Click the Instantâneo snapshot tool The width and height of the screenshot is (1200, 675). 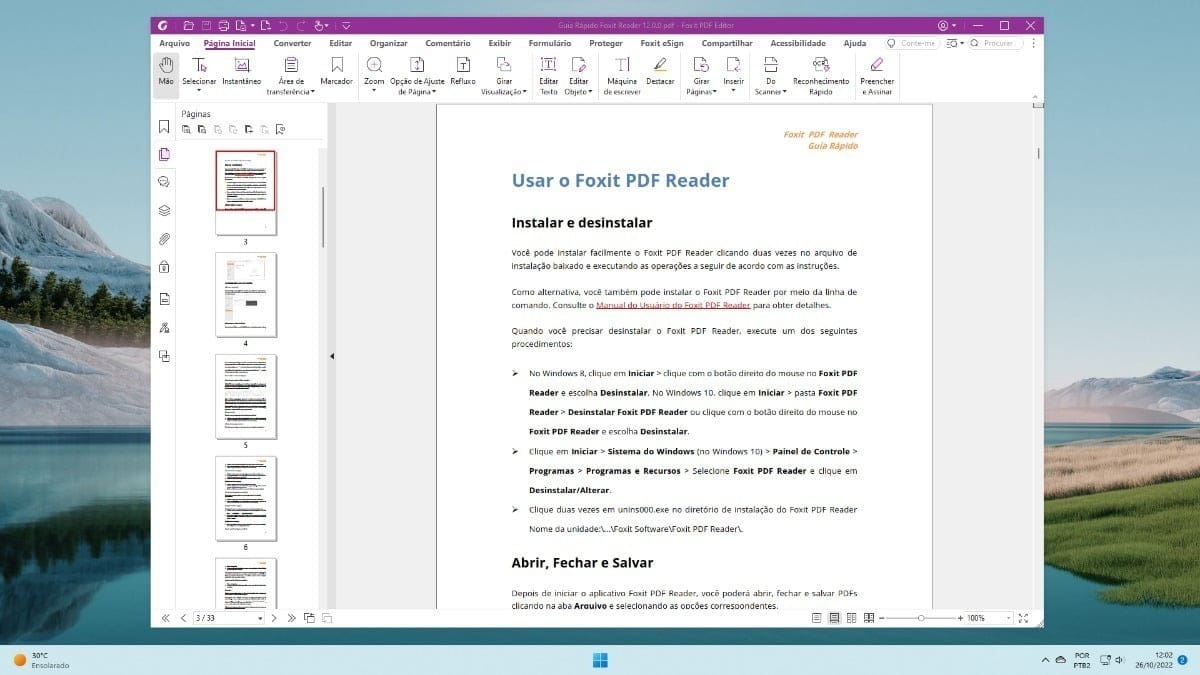[241, 70]
